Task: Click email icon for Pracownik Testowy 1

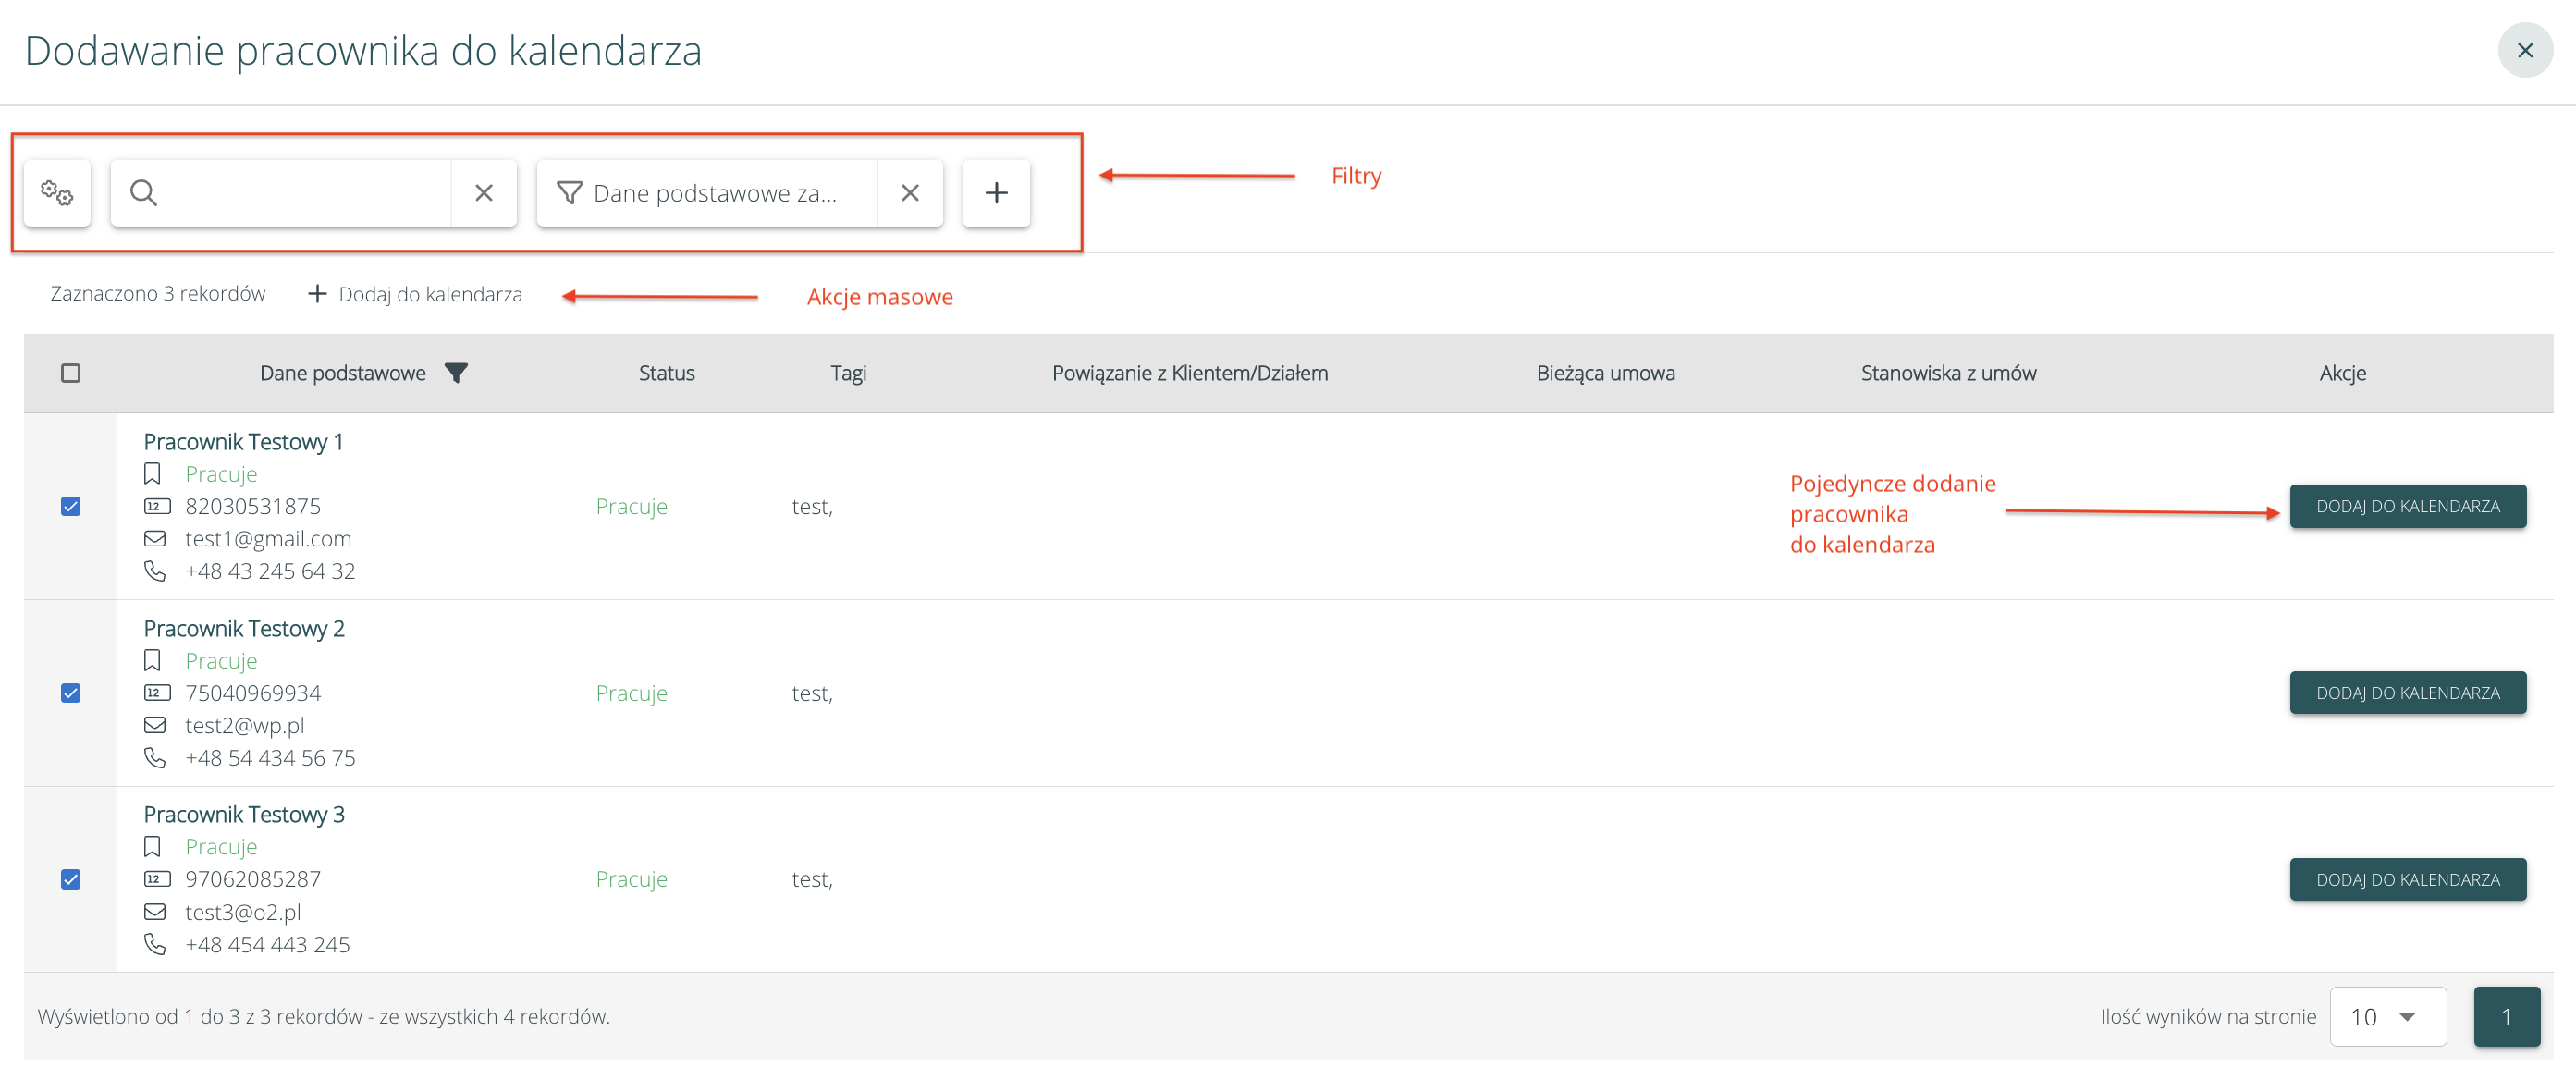Action: coord(155,539)
